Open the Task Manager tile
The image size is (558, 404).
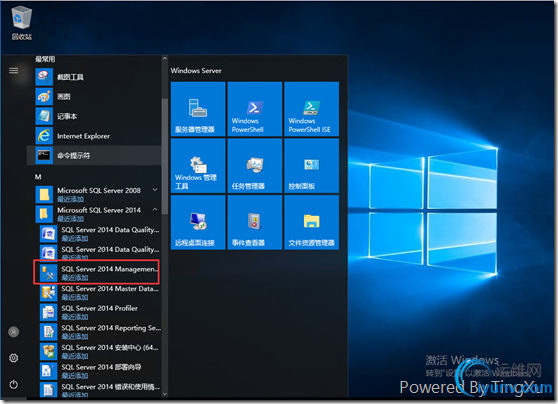pos(255,166)
